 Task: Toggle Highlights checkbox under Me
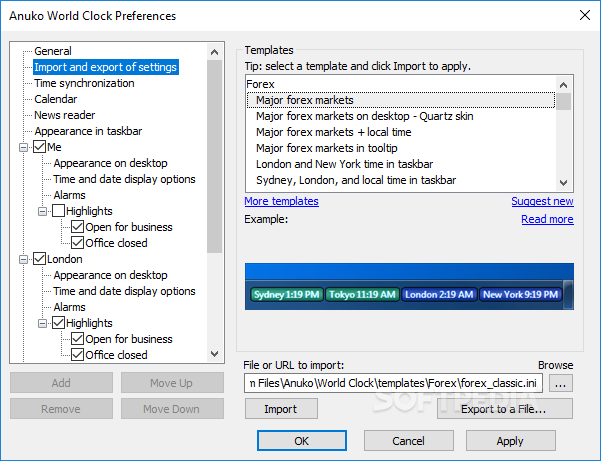pyautogui.click(x=58, y=211)
